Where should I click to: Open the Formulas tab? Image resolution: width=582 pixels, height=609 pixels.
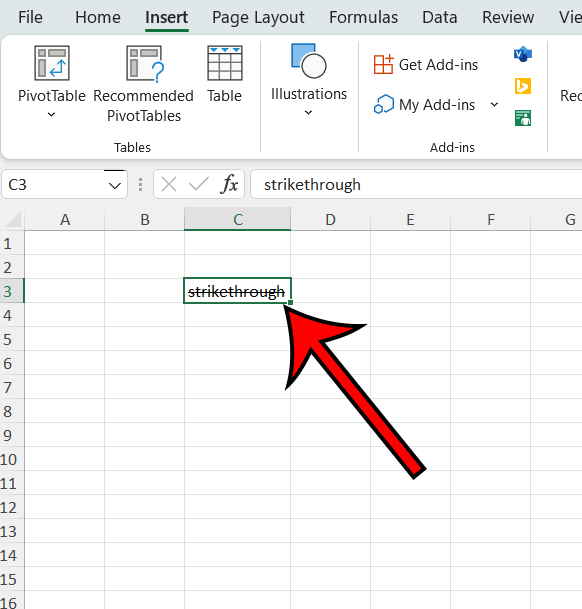point(364,17)
